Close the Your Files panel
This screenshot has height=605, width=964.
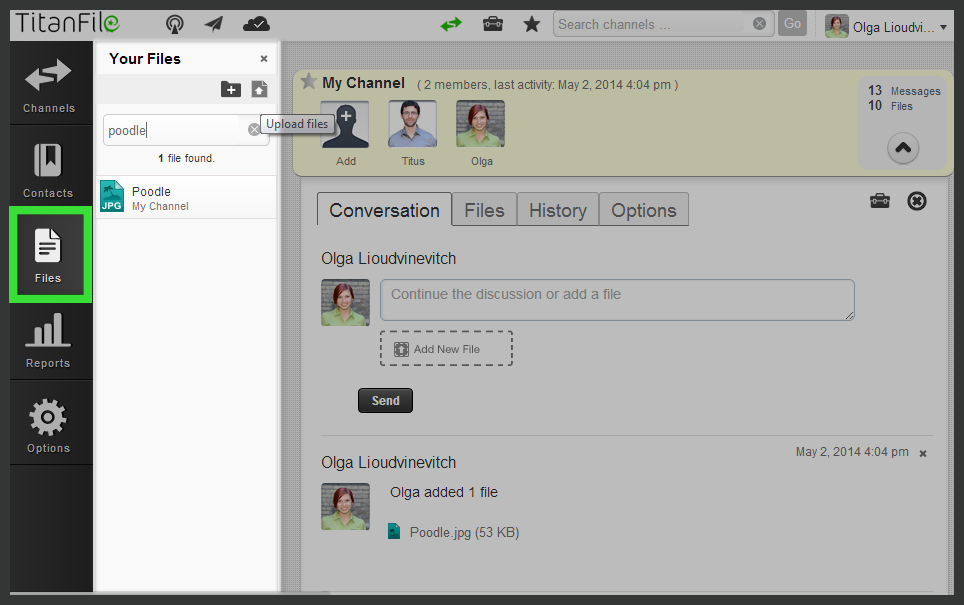click(264, 58)
